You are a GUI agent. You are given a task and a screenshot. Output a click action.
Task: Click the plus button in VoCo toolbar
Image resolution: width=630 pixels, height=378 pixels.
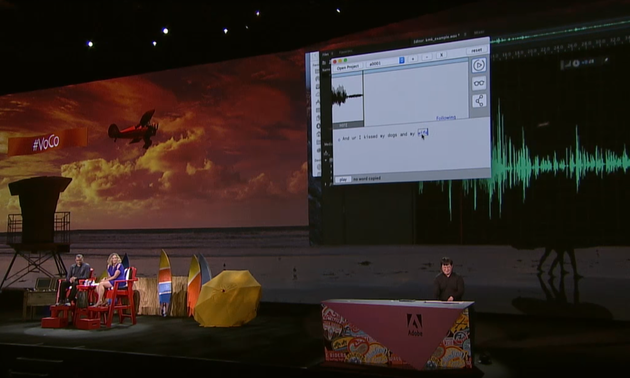tap(413, 59)
